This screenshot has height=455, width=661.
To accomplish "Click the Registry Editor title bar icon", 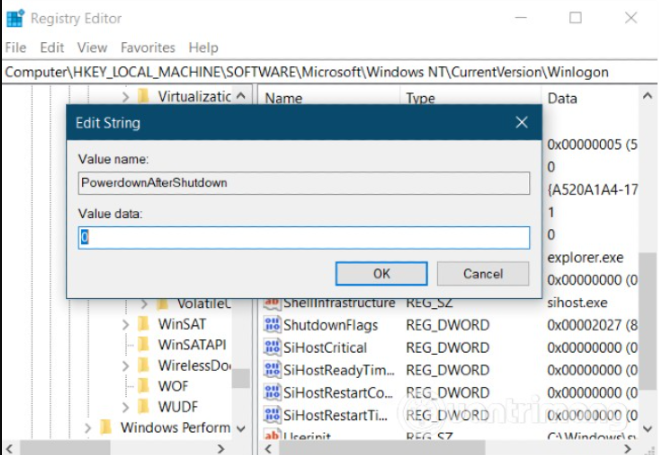I will tap(15, 18).
